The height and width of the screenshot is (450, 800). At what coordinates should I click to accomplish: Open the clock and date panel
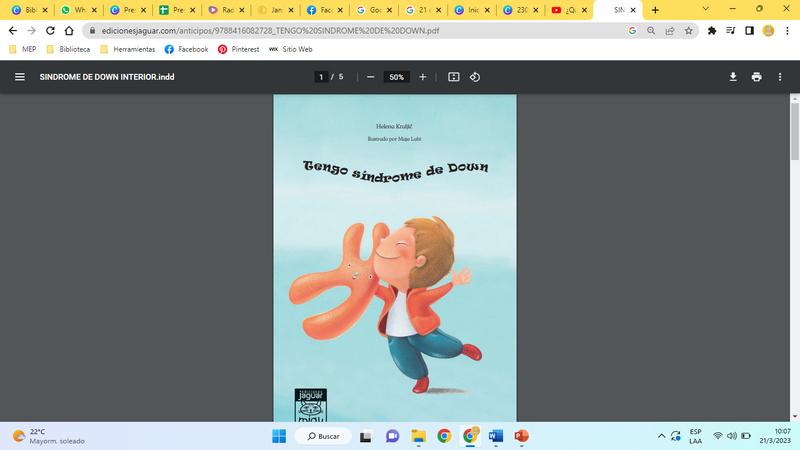pos(776,436)
